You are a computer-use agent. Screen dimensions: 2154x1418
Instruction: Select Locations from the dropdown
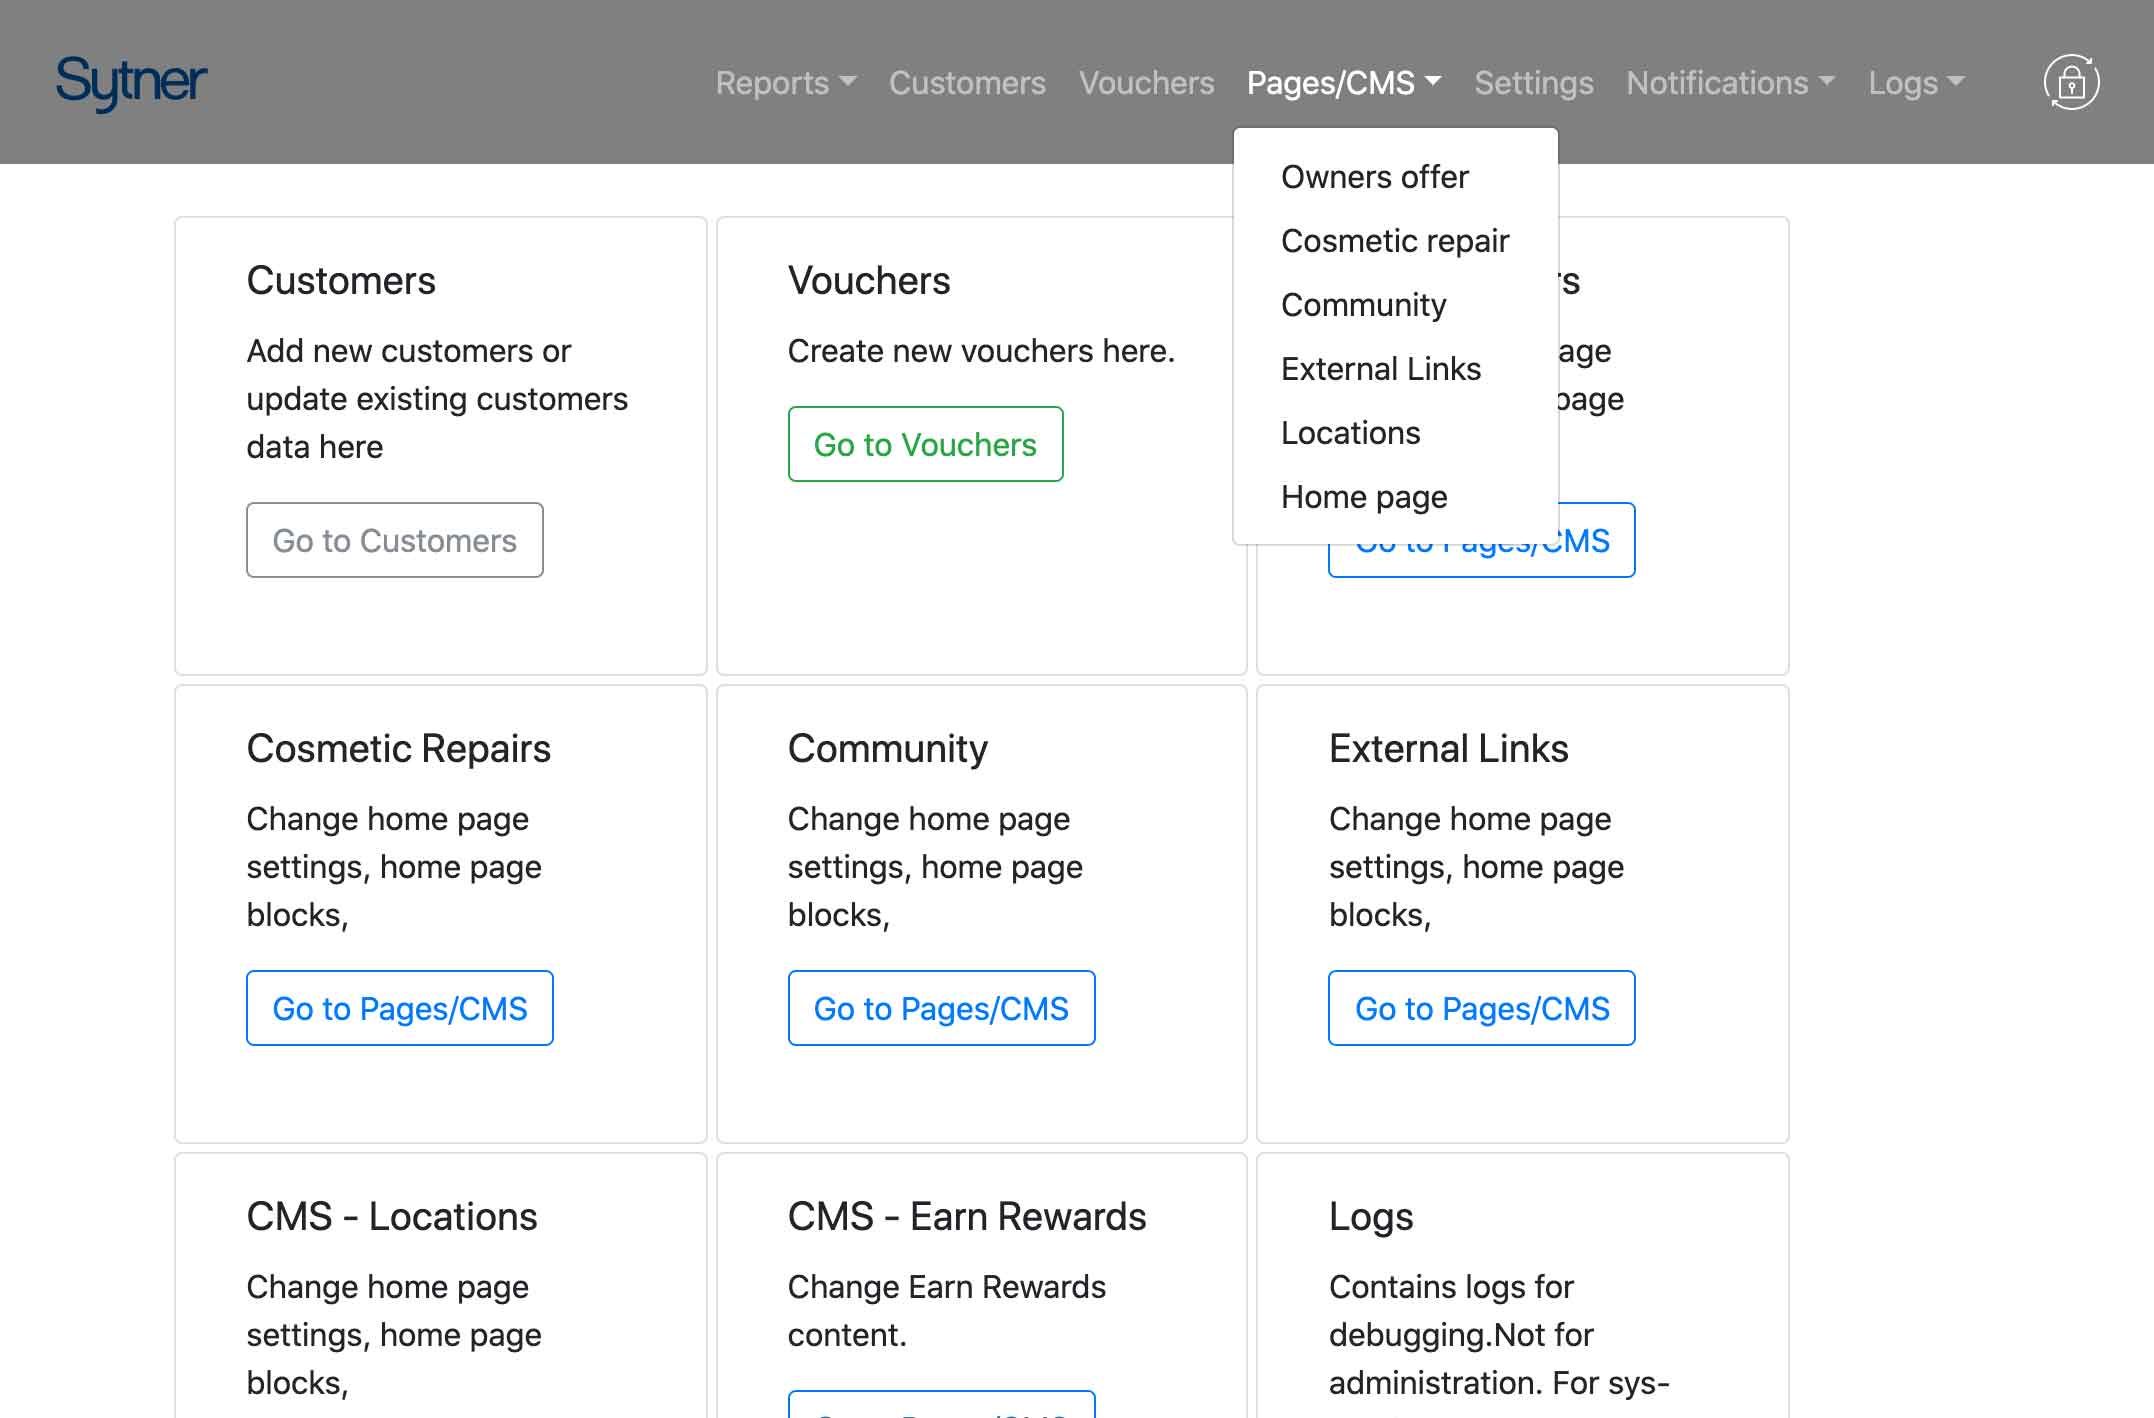(1350, 433)
